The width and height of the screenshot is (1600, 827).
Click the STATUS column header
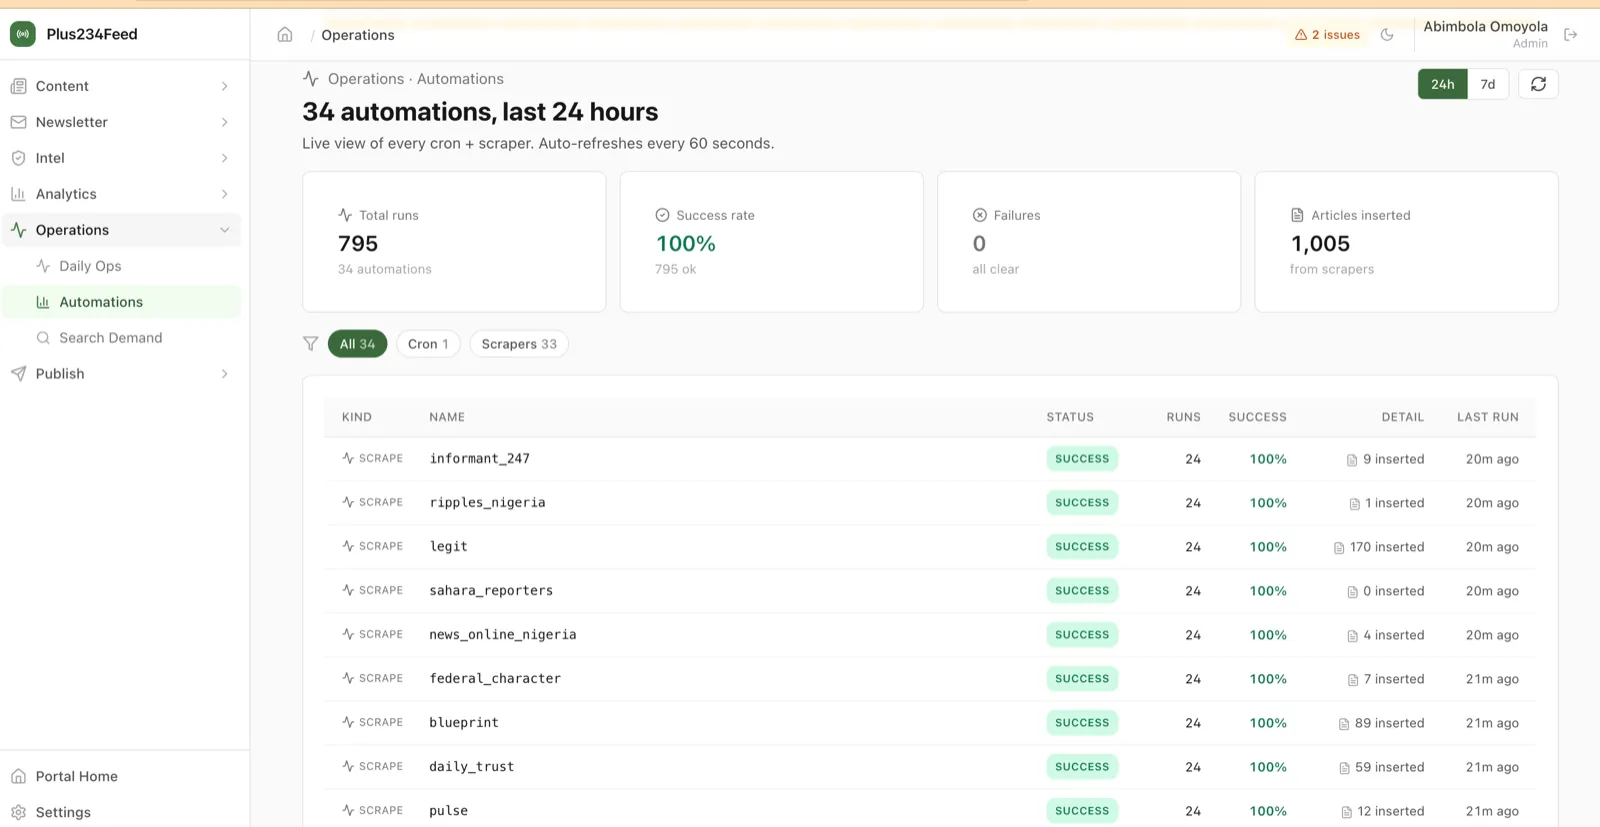(1070, 417)
